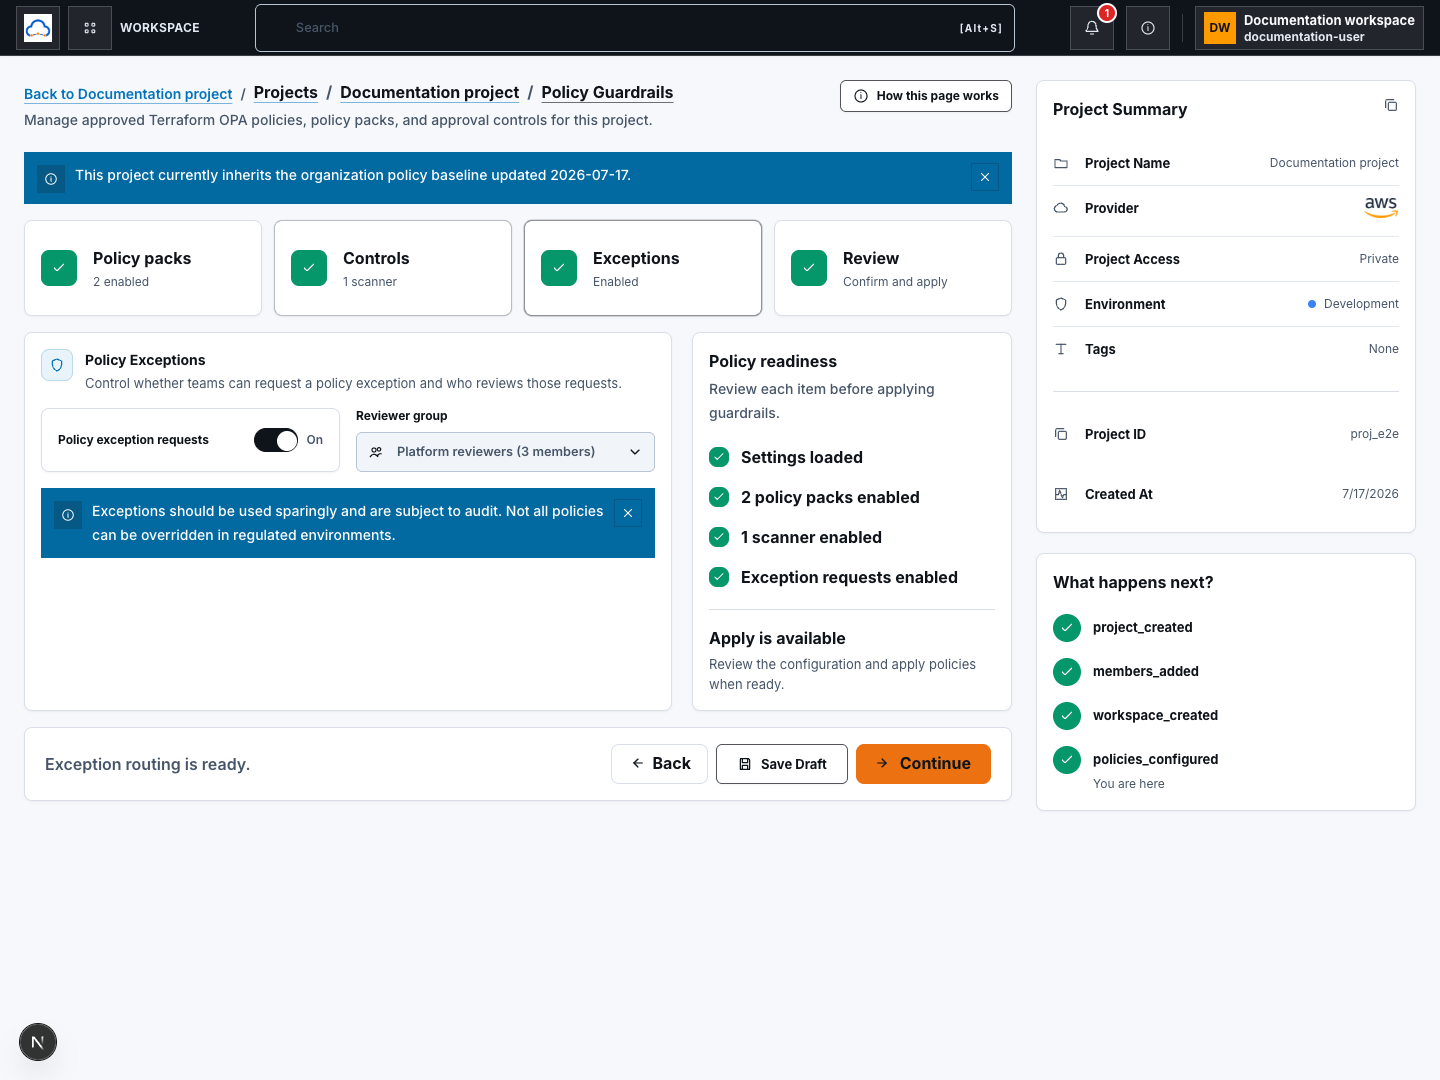Click the cloud icon beside Provider
The width and height of the screenshot is (1440, 1080).
(x=1061, y=208)
